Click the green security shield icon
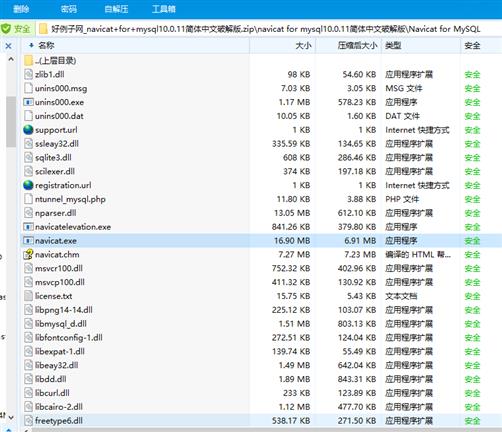The image size is (502, 432). click(x=6, y=29)
